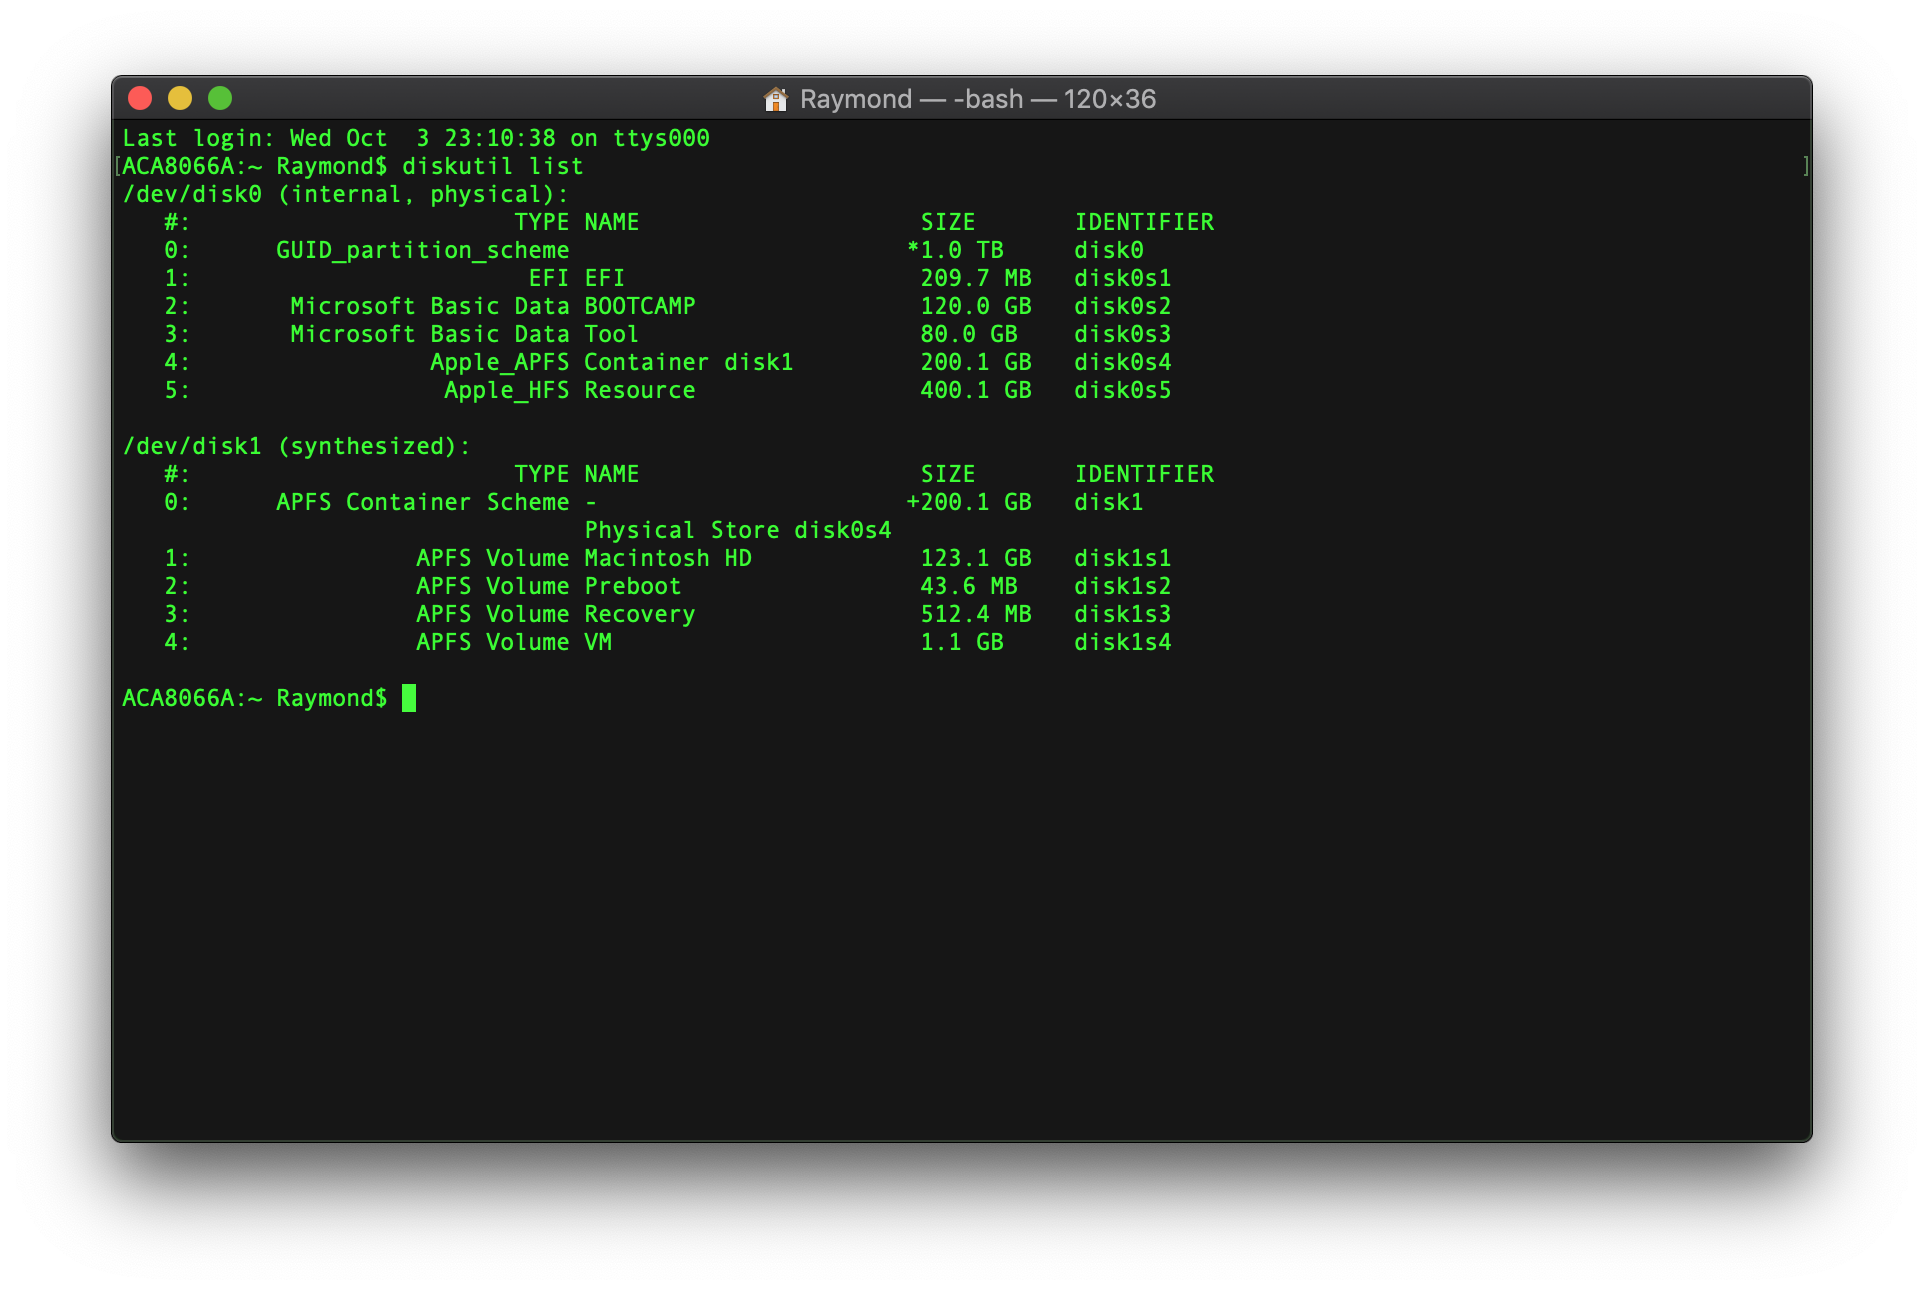Click the 'BOOTCAMP' partition name
Viewport: 1924px width, 1290px height.
click(640, 306)
